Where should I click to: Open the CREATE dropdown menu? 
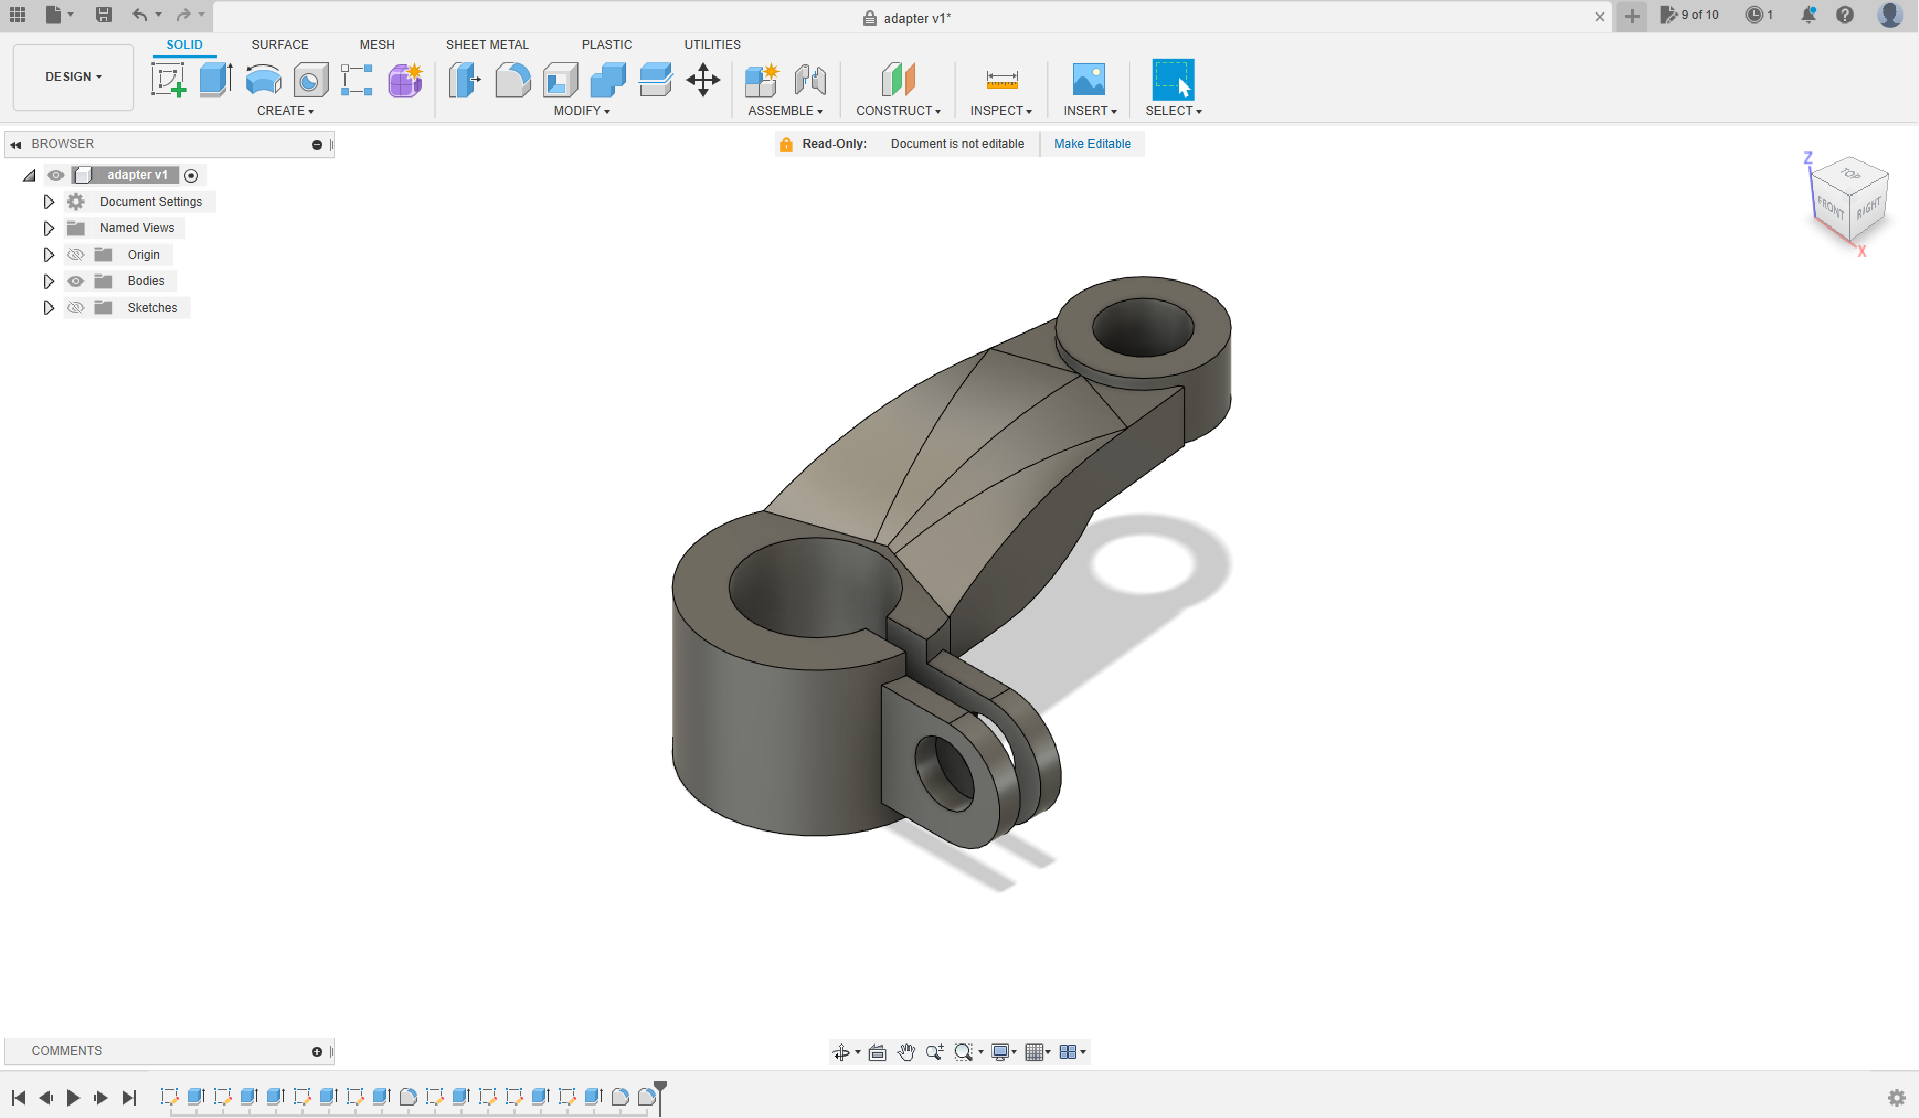pyautogui.click(x=285, y=111)
